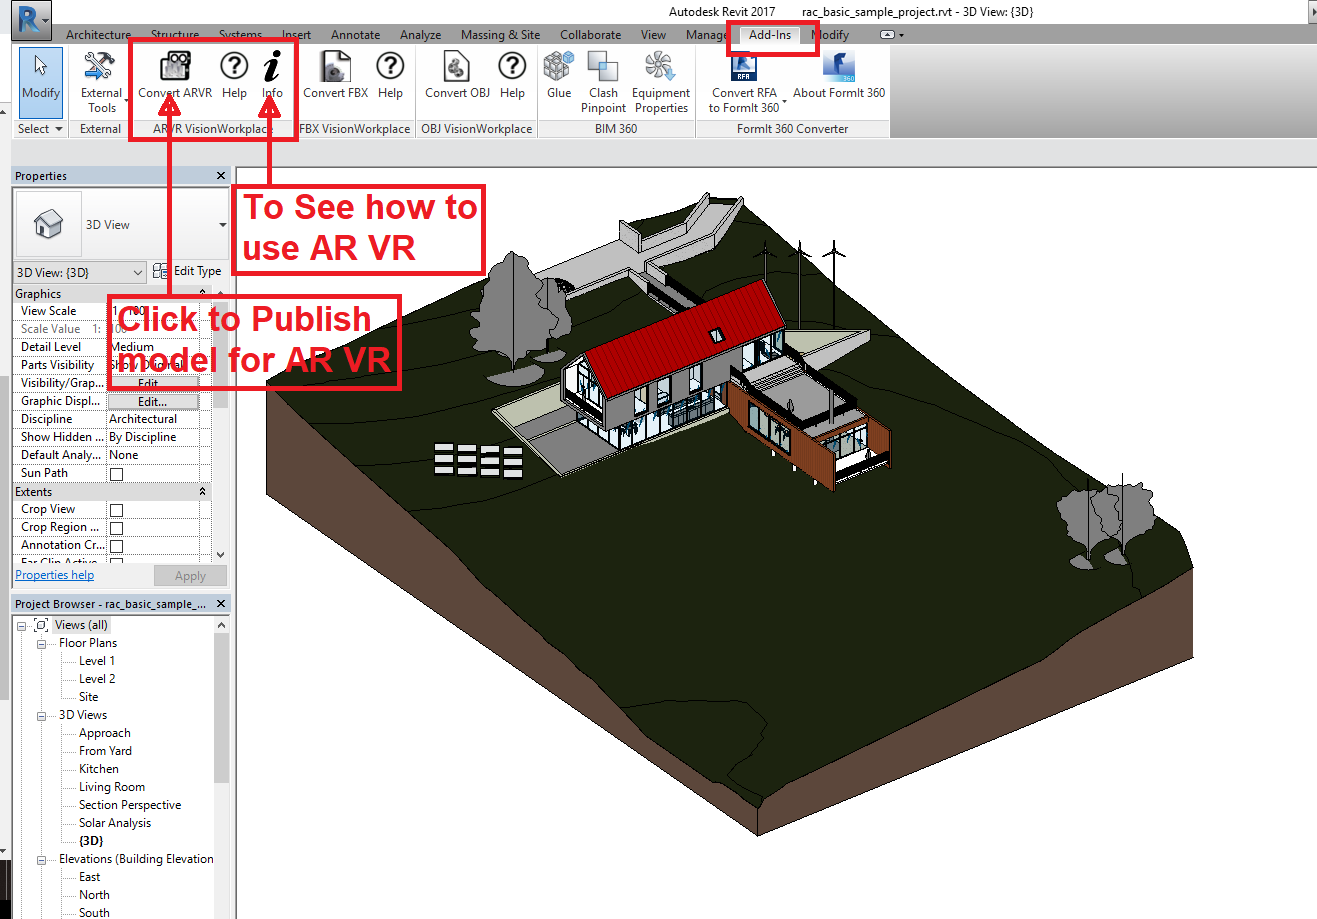Viewport: 1317px width, 919px height.
Task: Collapse the 3D Views tree branch
Action: pyautogui.click(x=39, y=714)
